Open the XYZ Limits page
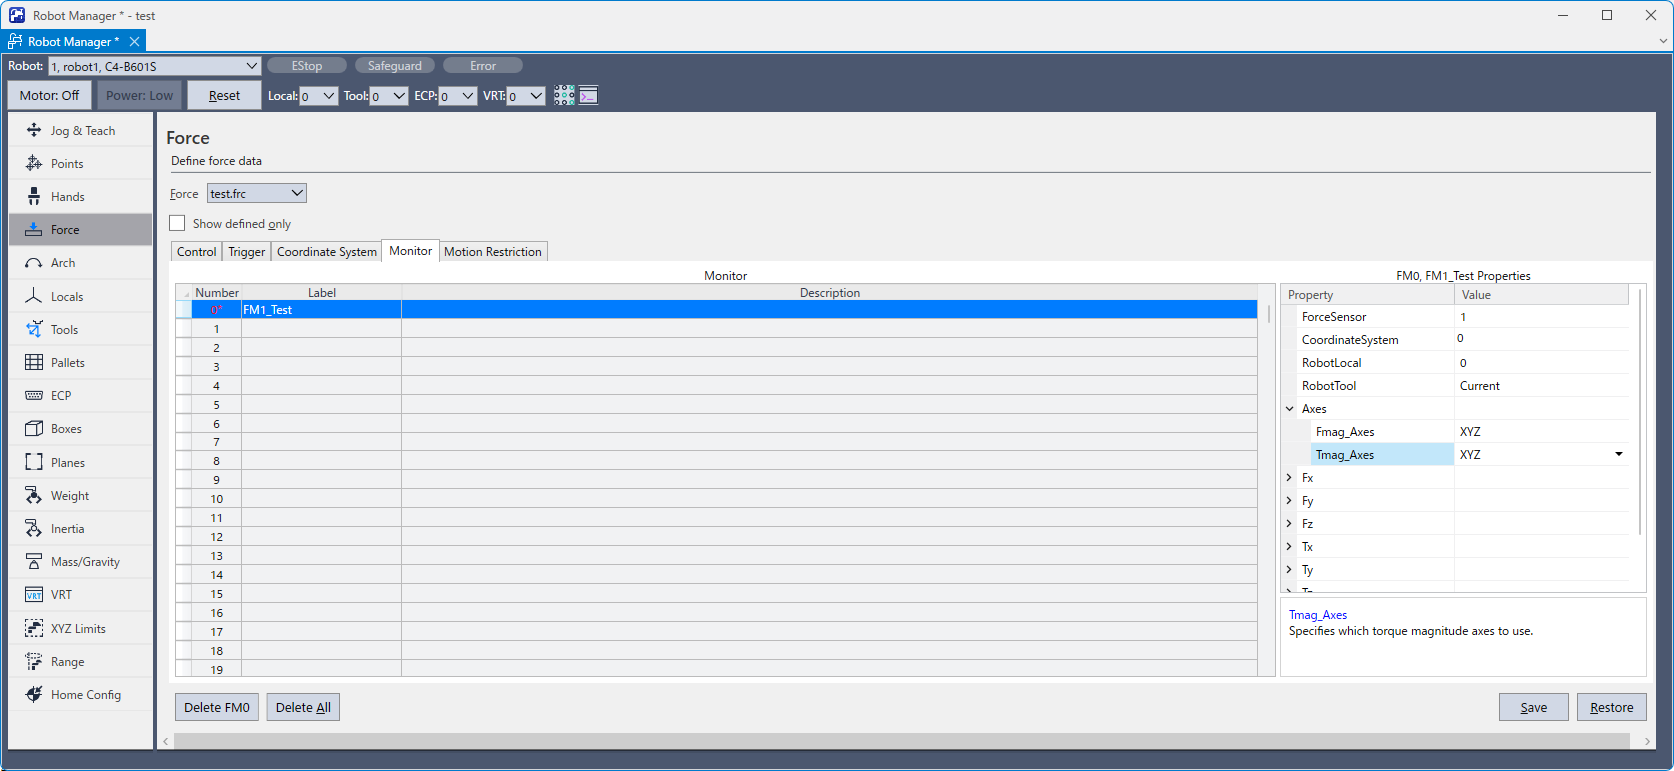The height and width of the screenshot is (771, 1674). click(77, 629)
